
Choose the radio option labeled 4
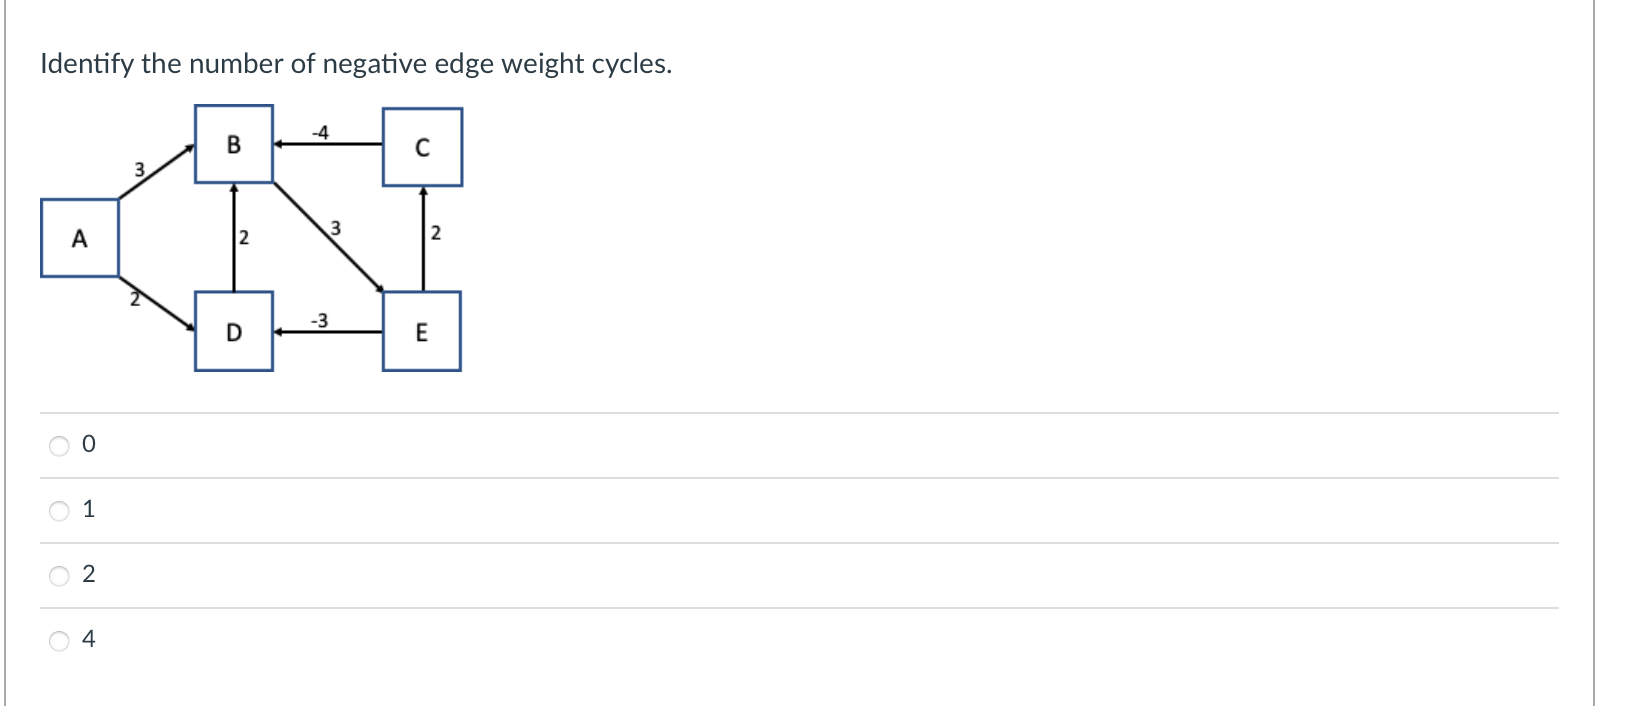(60, 640)
